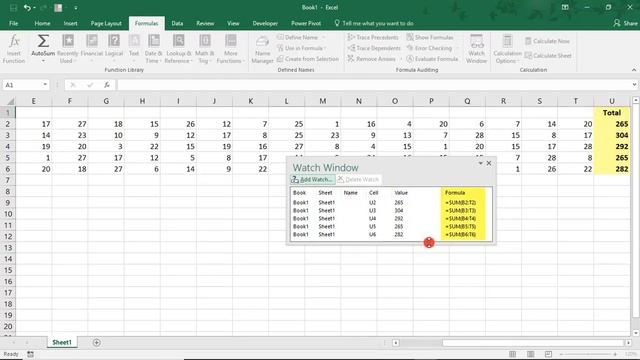Click Use in Formula
The image size is (640, 360).
click(300, 48)
